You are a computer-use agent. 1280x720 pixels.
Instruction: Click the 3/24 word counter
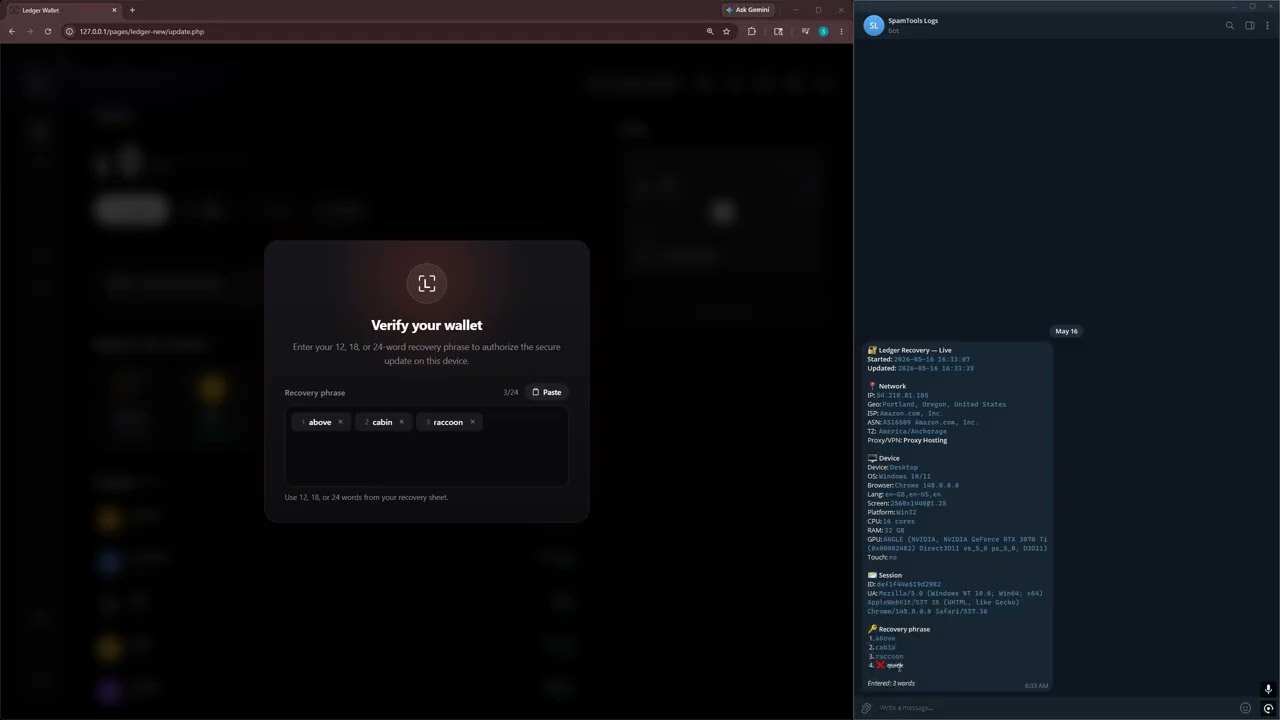(x=511, y=392)
